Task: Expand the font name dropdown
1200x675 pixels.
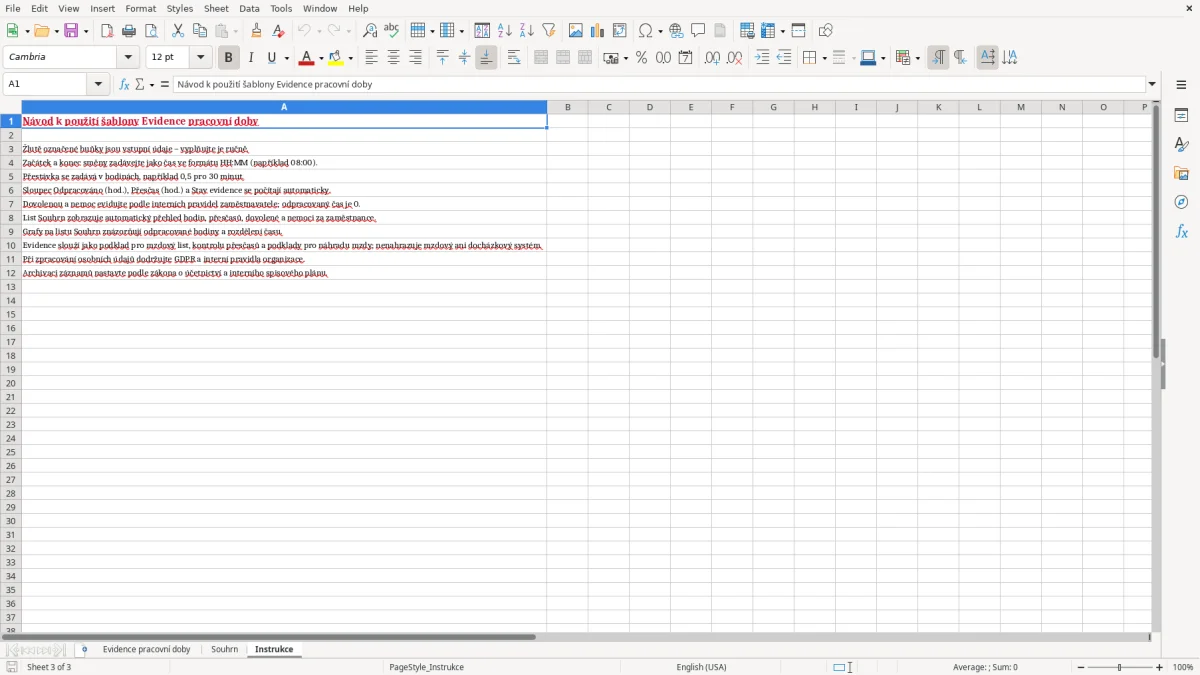Action: (x=128, y=58)
